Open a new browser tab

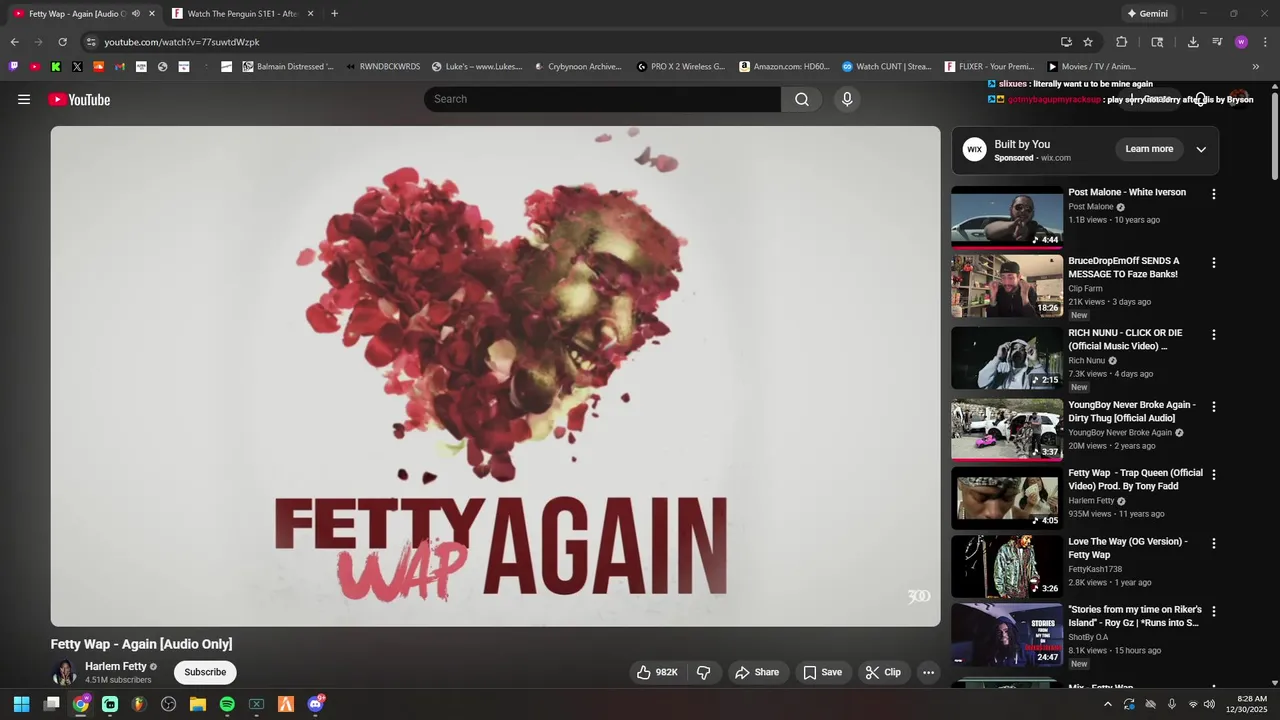coord(334,14)
